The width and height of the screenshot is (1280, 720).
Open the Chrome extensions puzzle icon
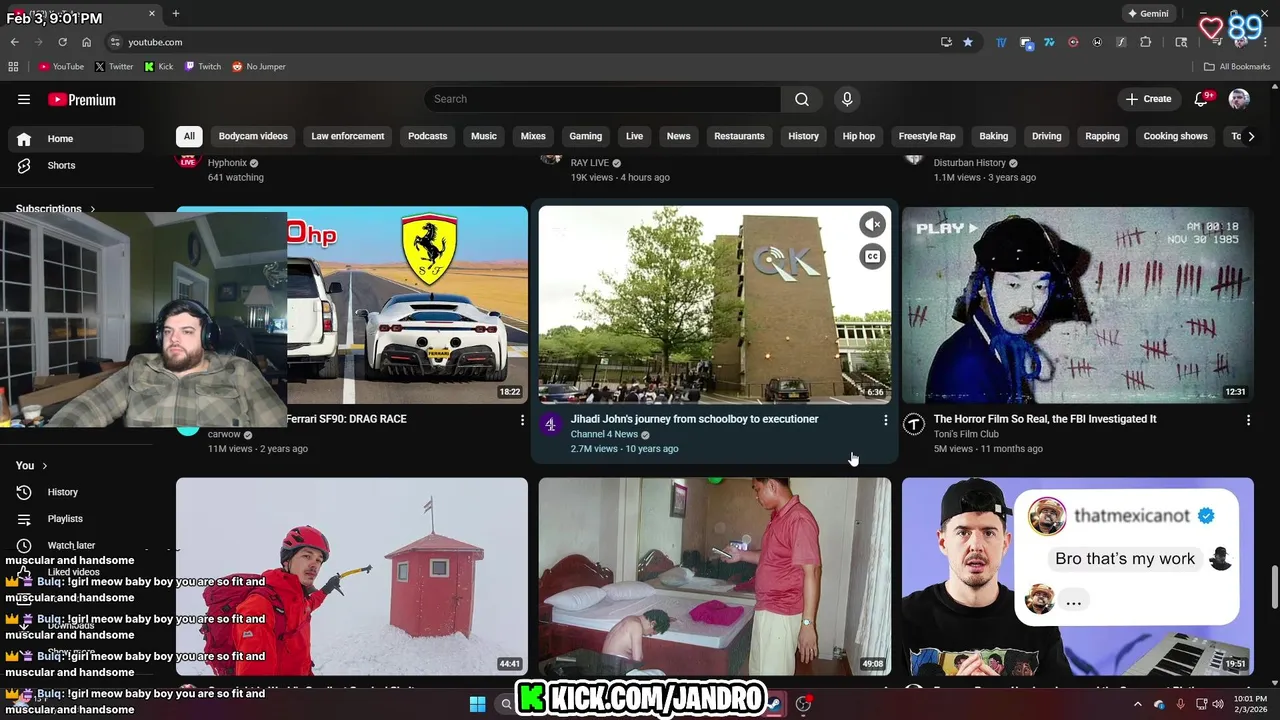pos(1146,42)
